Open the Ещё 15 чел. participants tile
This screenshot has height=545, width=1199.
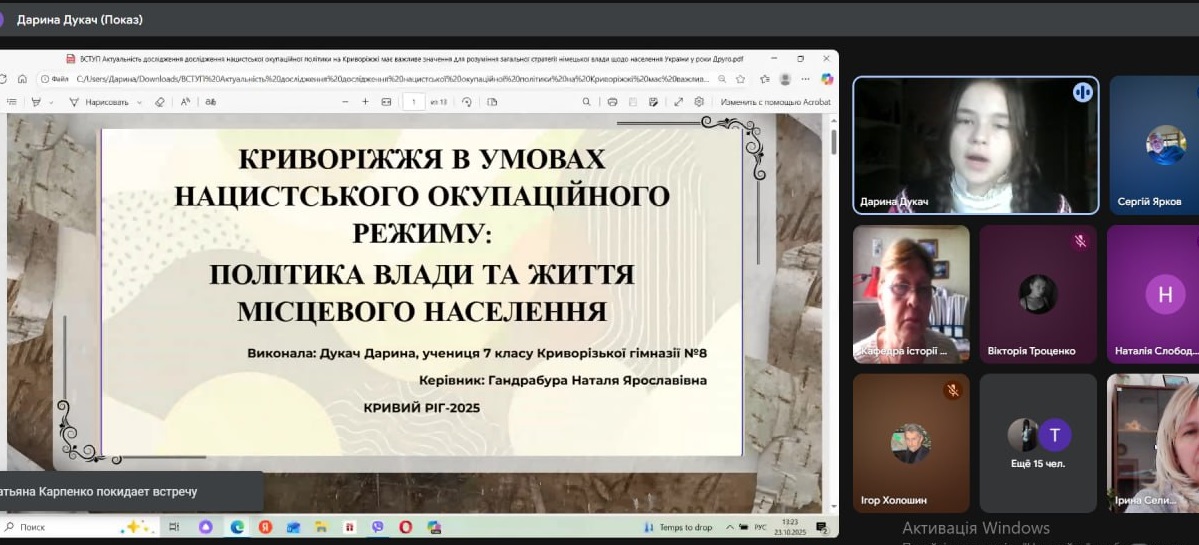(1038, 443)
